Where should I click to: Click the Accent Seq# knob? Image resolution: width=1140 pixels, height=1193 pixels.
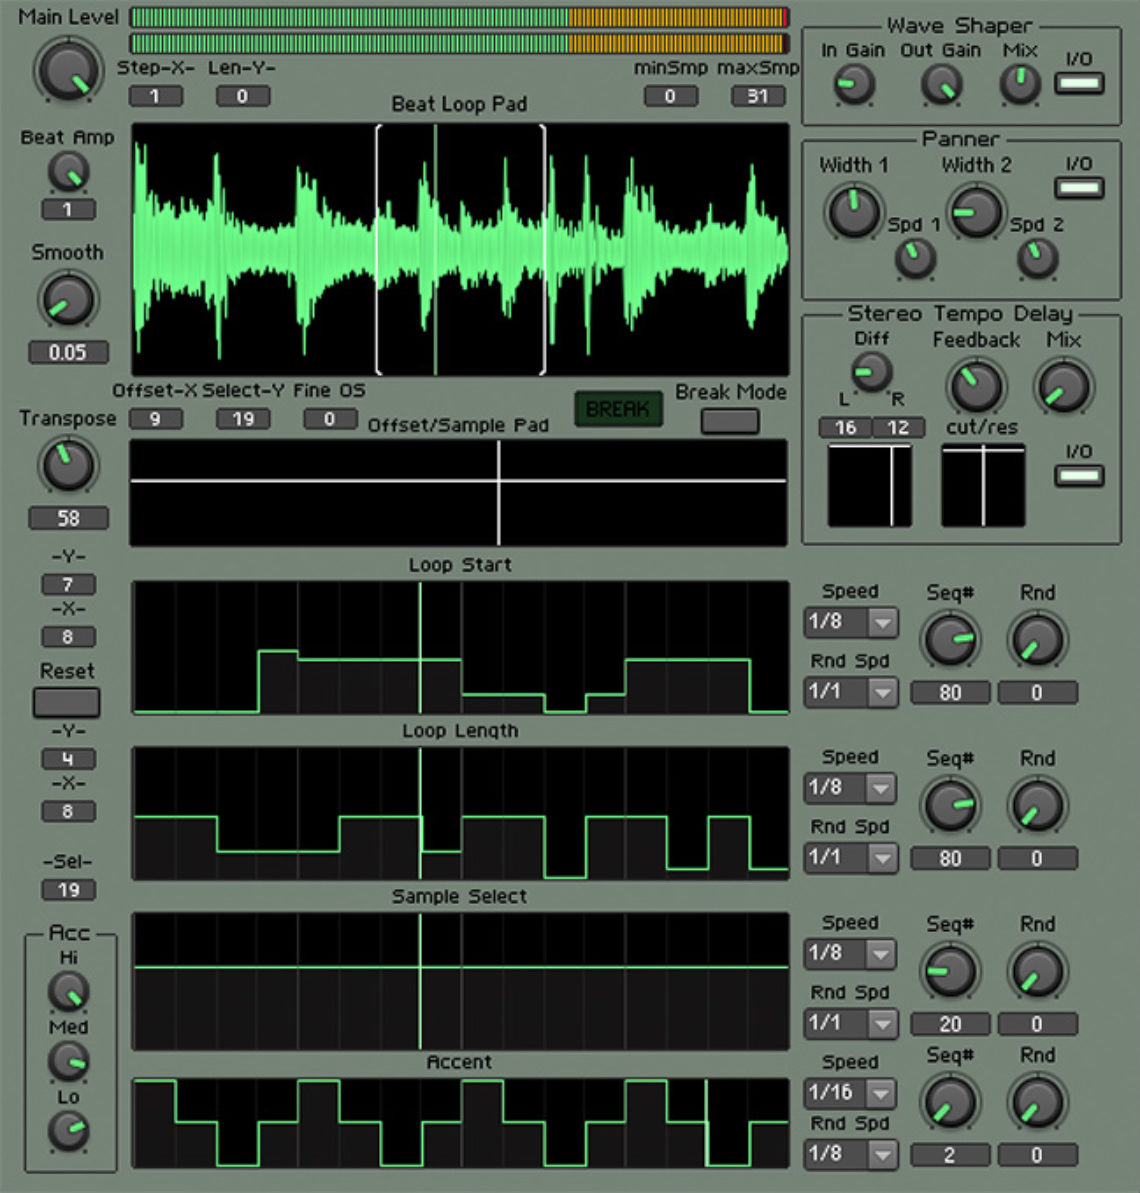point(950,1102)
